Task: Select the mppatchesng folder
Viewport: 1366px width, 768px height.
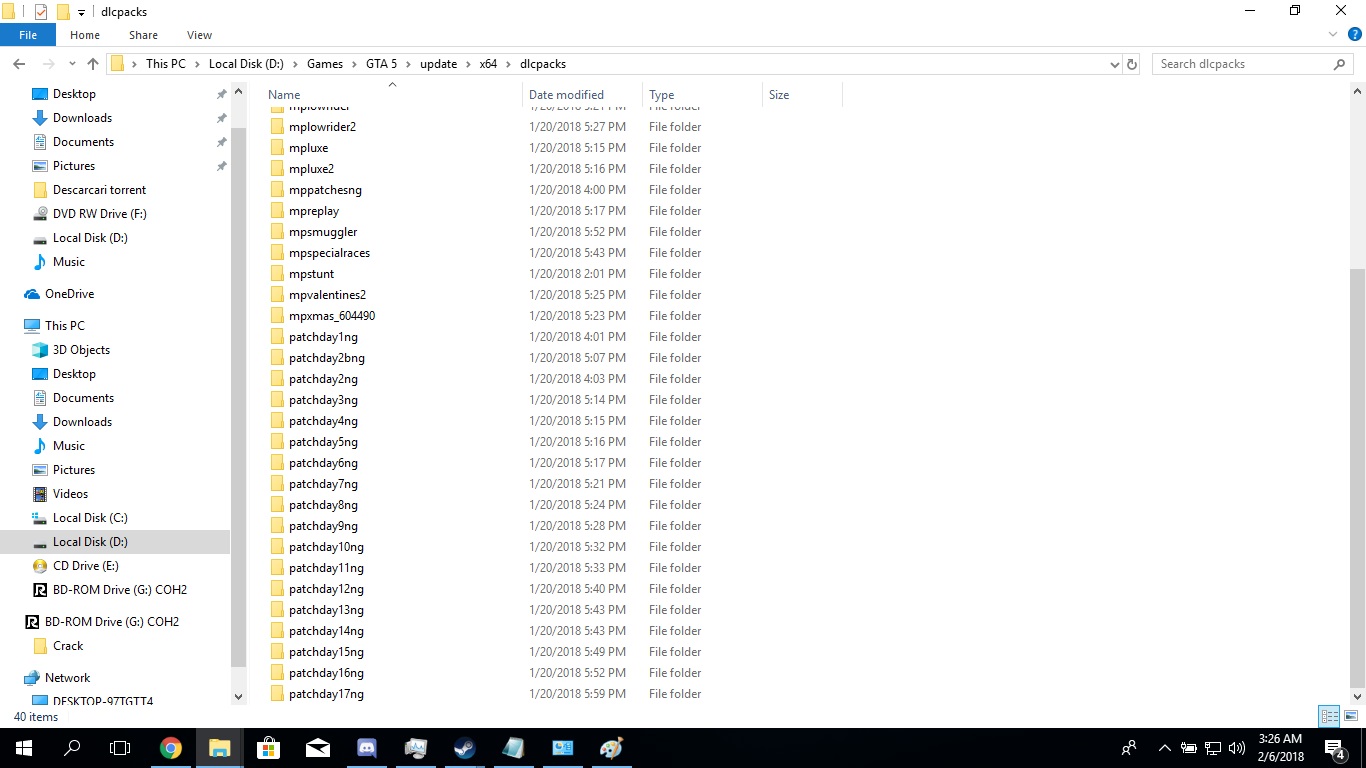Action: (x=325, y=190)
